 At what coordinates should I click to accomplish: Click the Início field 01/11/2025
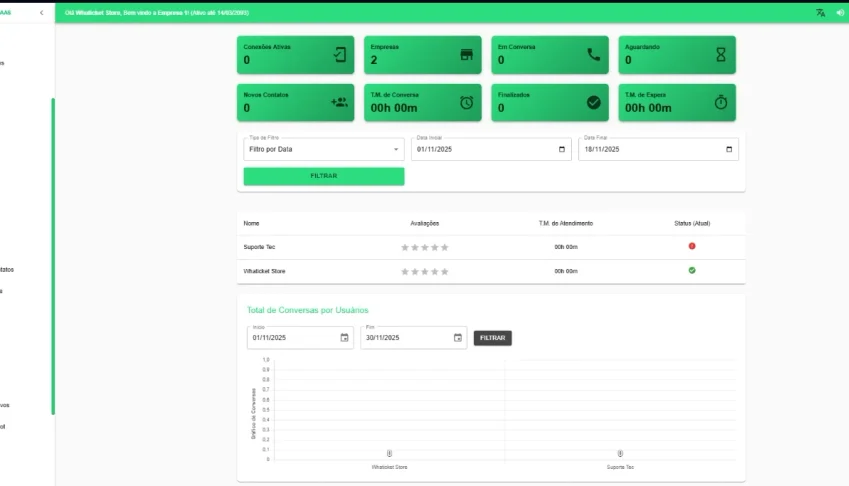(x=301, y=338)
